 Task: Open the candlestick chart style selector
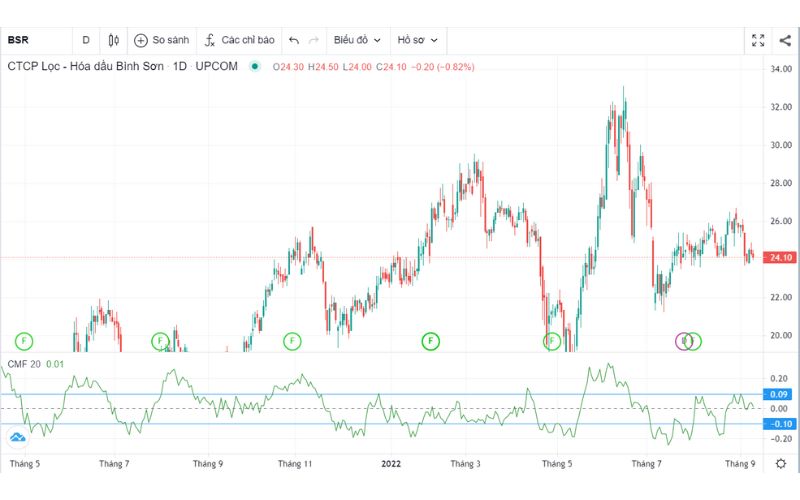tap(114, 40)
